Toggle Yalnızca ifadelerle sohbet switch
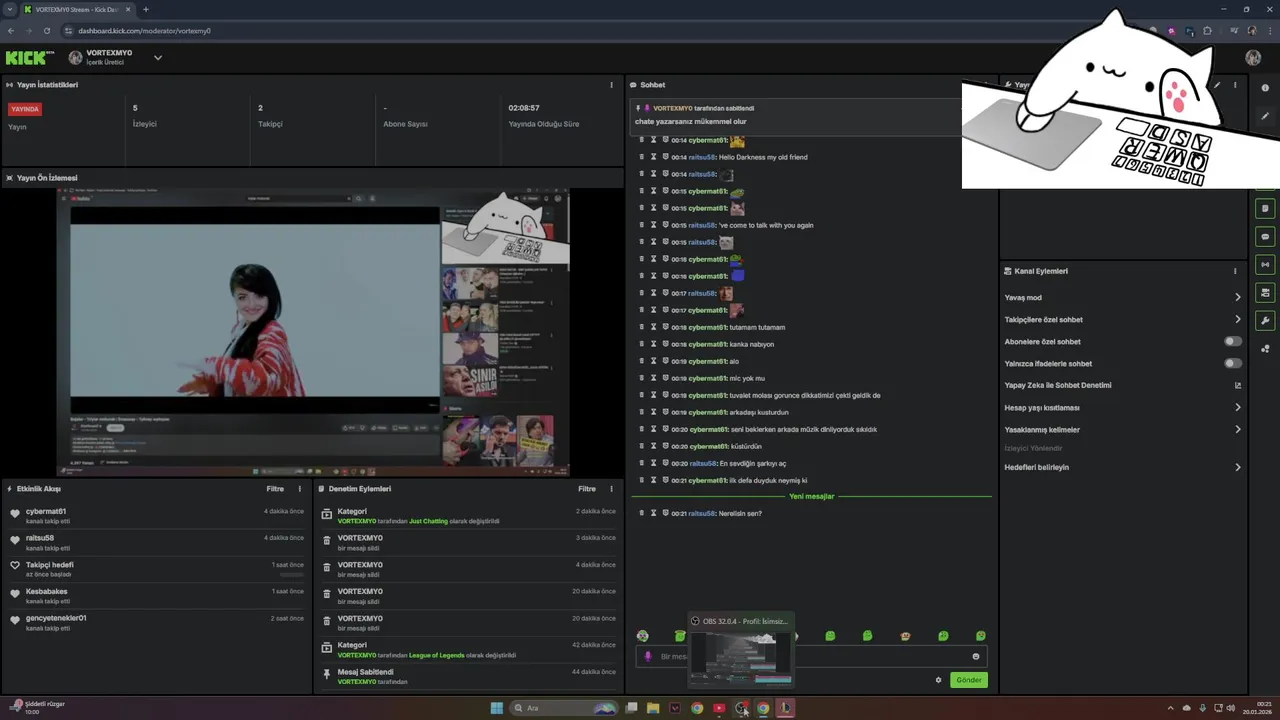This screenshot has height=720, width=1280. pyautogui.click(x=1233, y=364)
